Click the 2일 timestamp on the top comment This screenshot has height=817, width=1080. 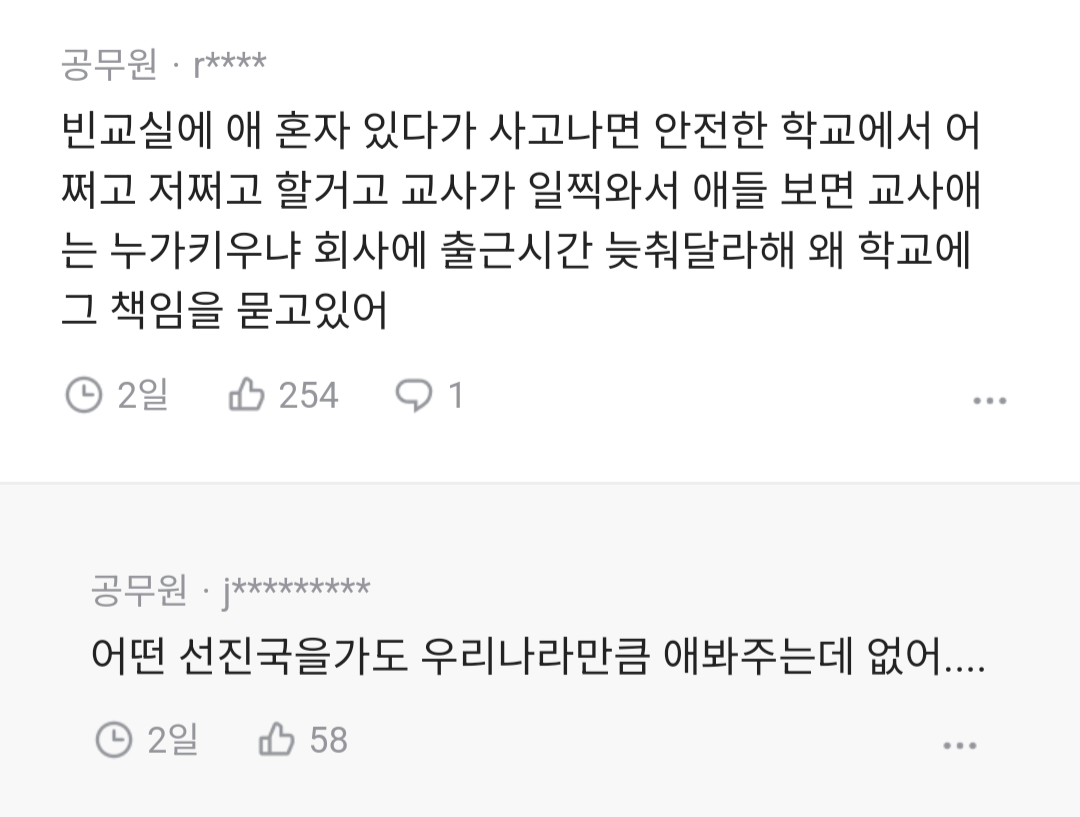click(x=143, y=395)
